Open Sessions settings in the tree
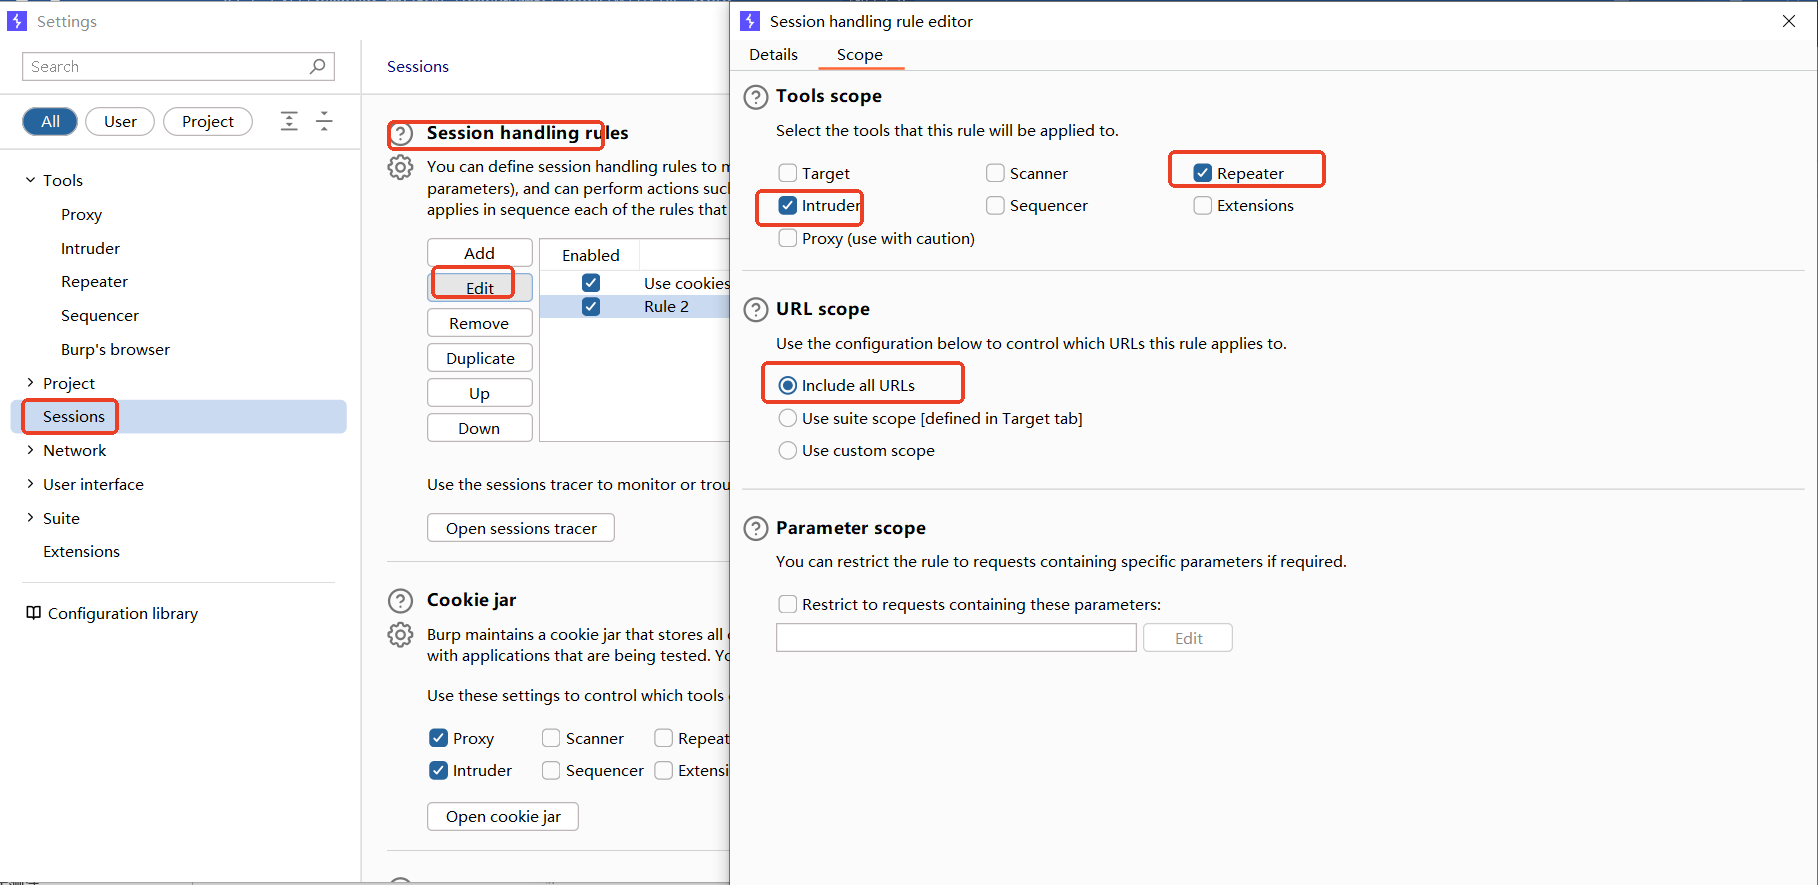 (x=180, y=416)
